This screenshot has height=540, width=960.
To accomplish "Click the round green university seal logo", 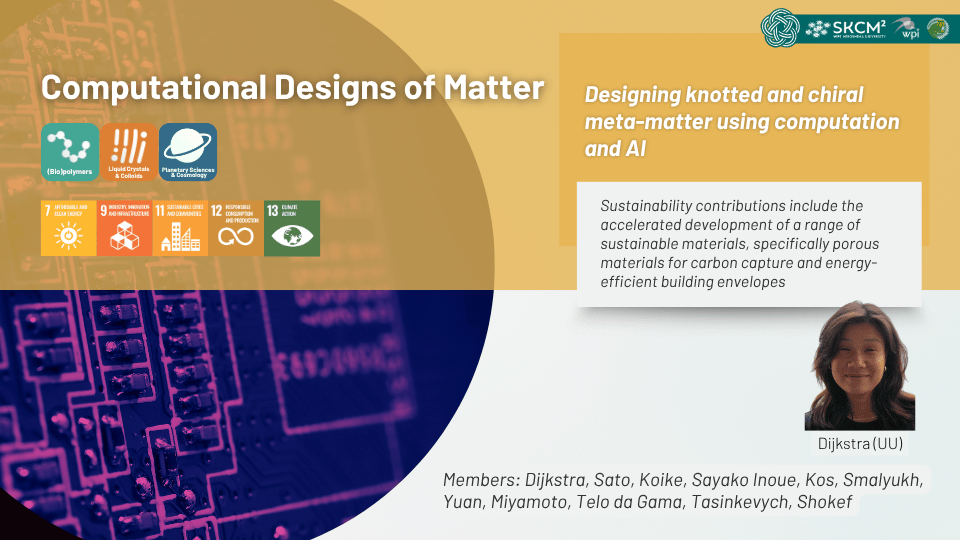I will pos(938,28).
